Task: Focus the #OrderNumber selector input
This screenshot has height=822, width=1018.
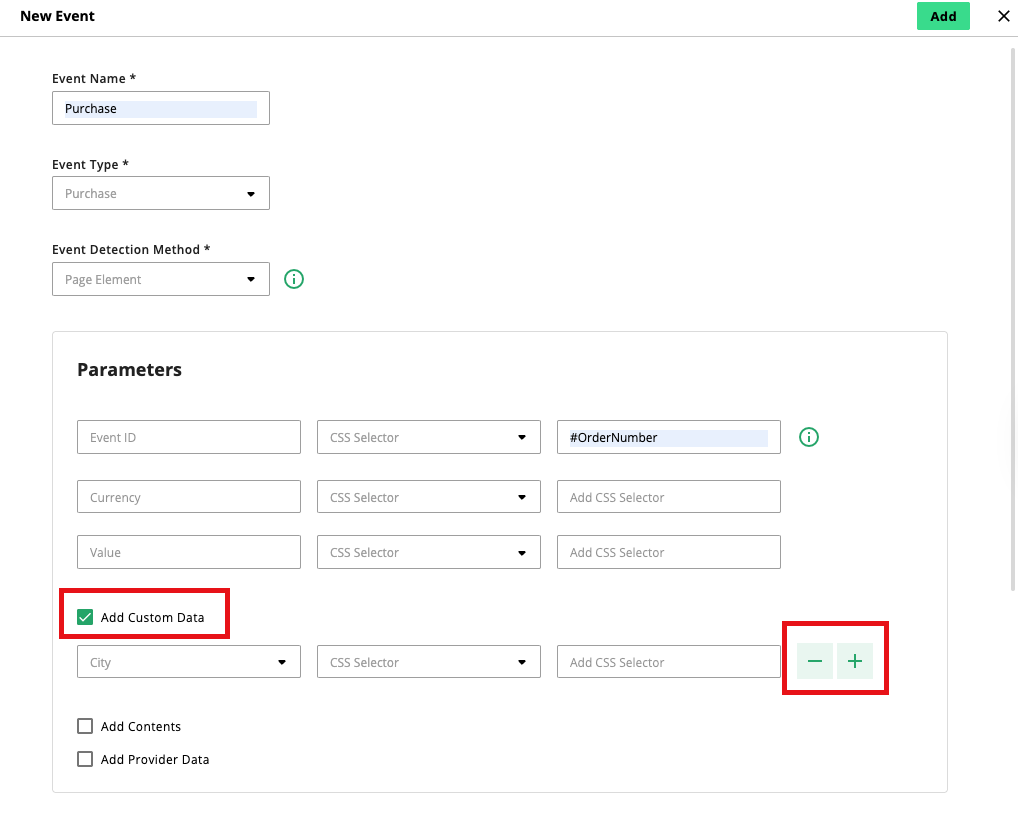Action: coord(668,437)
